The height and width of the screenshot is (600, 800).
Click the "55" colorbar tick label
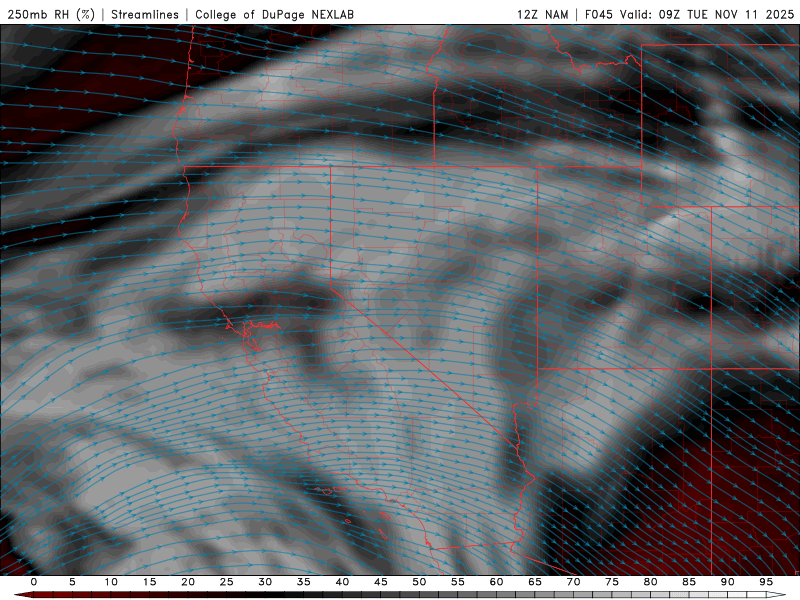click(458, 582)
